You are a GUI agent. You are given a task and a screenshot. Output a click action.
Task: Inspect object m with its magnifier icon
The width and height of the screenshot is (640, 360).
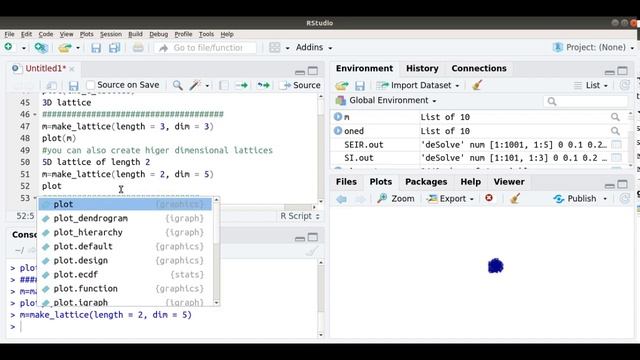tap(615, 117)
